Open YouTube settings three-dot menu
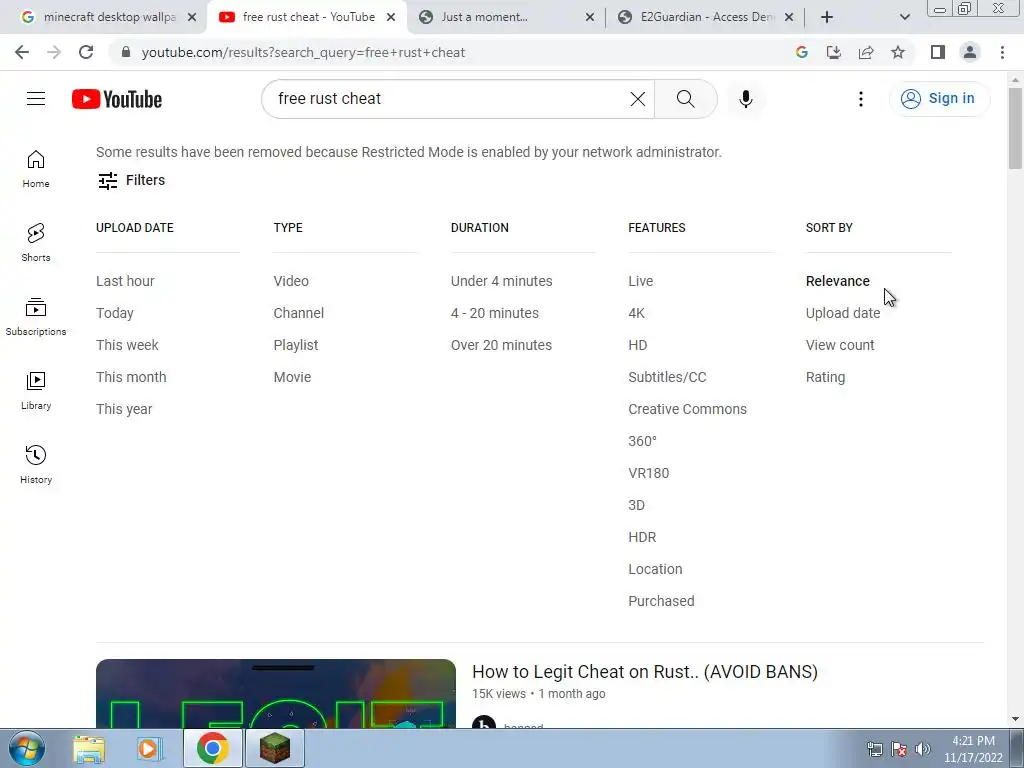1024x768 pixels. [x=861, y=99]
